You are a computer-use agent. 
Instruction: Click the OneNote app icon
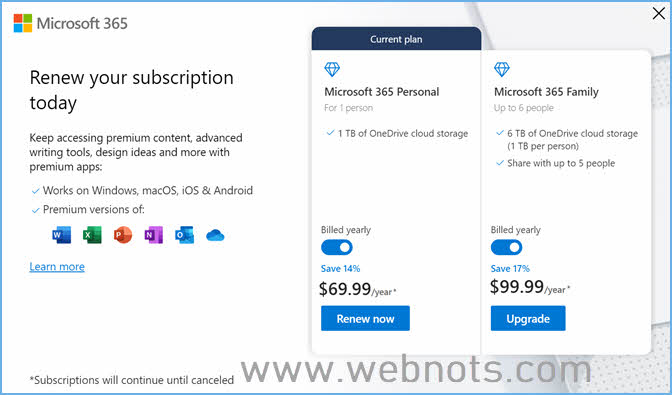(154, 235)
